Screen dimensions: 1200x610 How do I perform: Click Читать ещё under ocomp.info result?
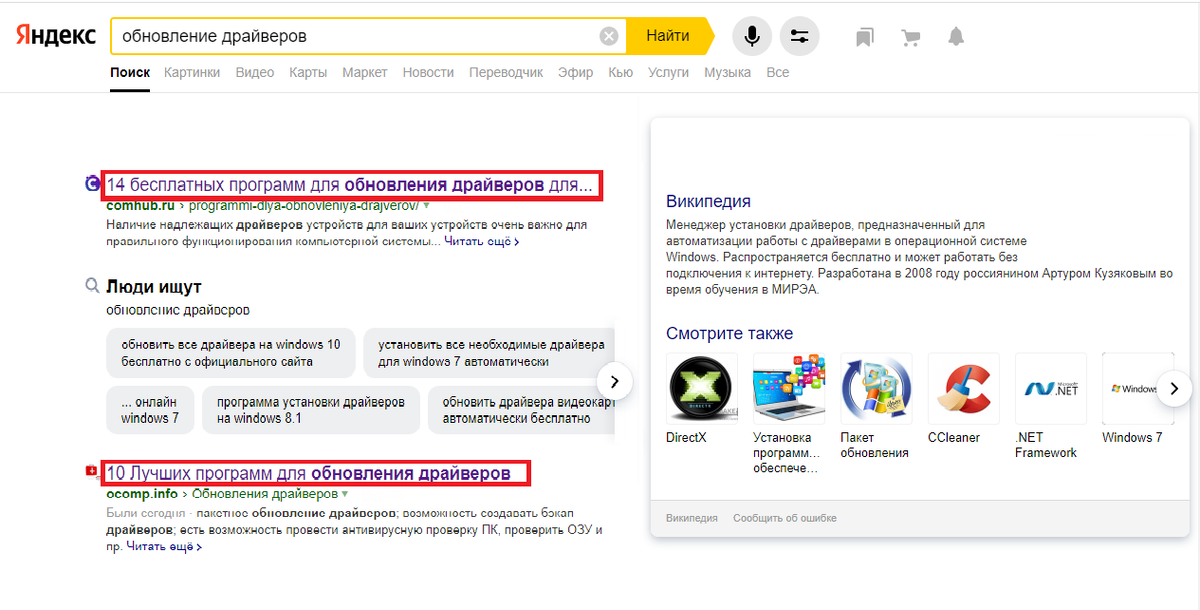point(164,547)
